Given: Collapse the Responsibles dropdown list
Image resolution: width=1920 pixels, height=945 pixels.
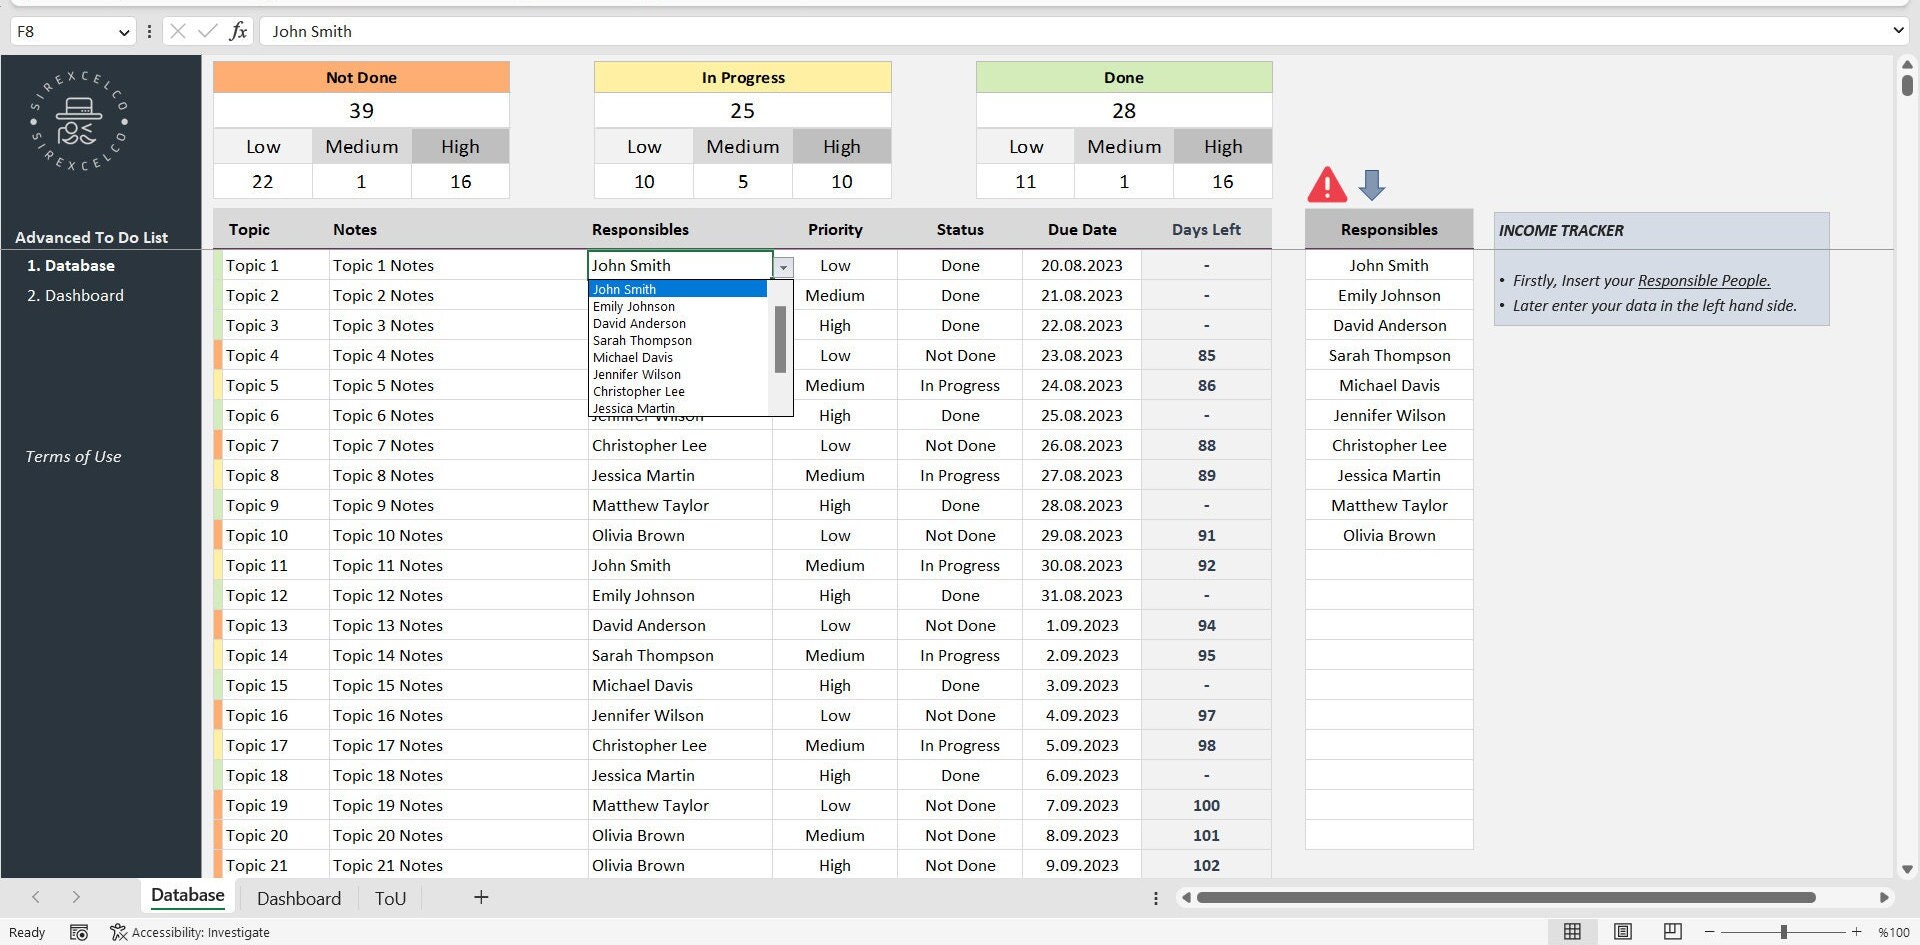Looking at the screenshot, I should pyautogui.click(x=783, y=267).
